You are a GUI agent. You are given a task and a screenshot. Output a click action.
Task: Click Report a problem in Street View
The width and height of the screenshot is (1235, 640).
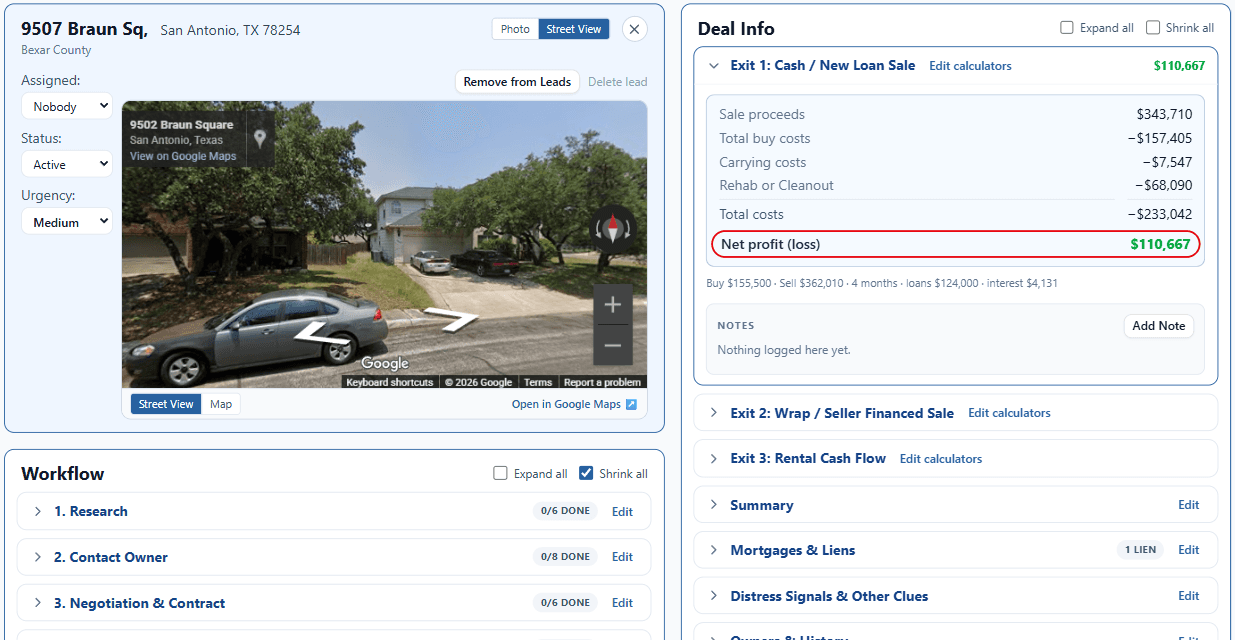tap(602, 382)
